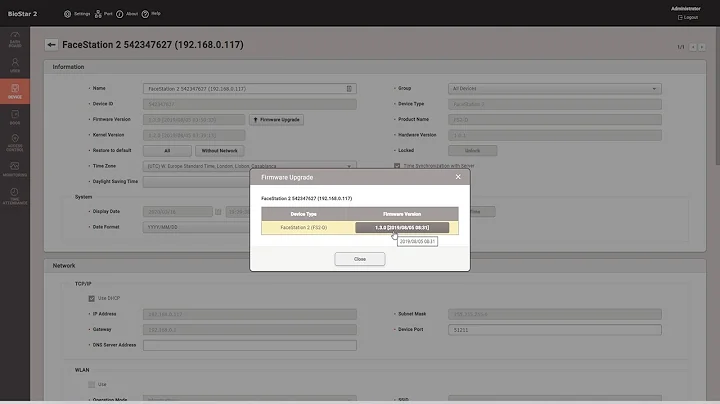Click the Name input field

pos(250,89)
